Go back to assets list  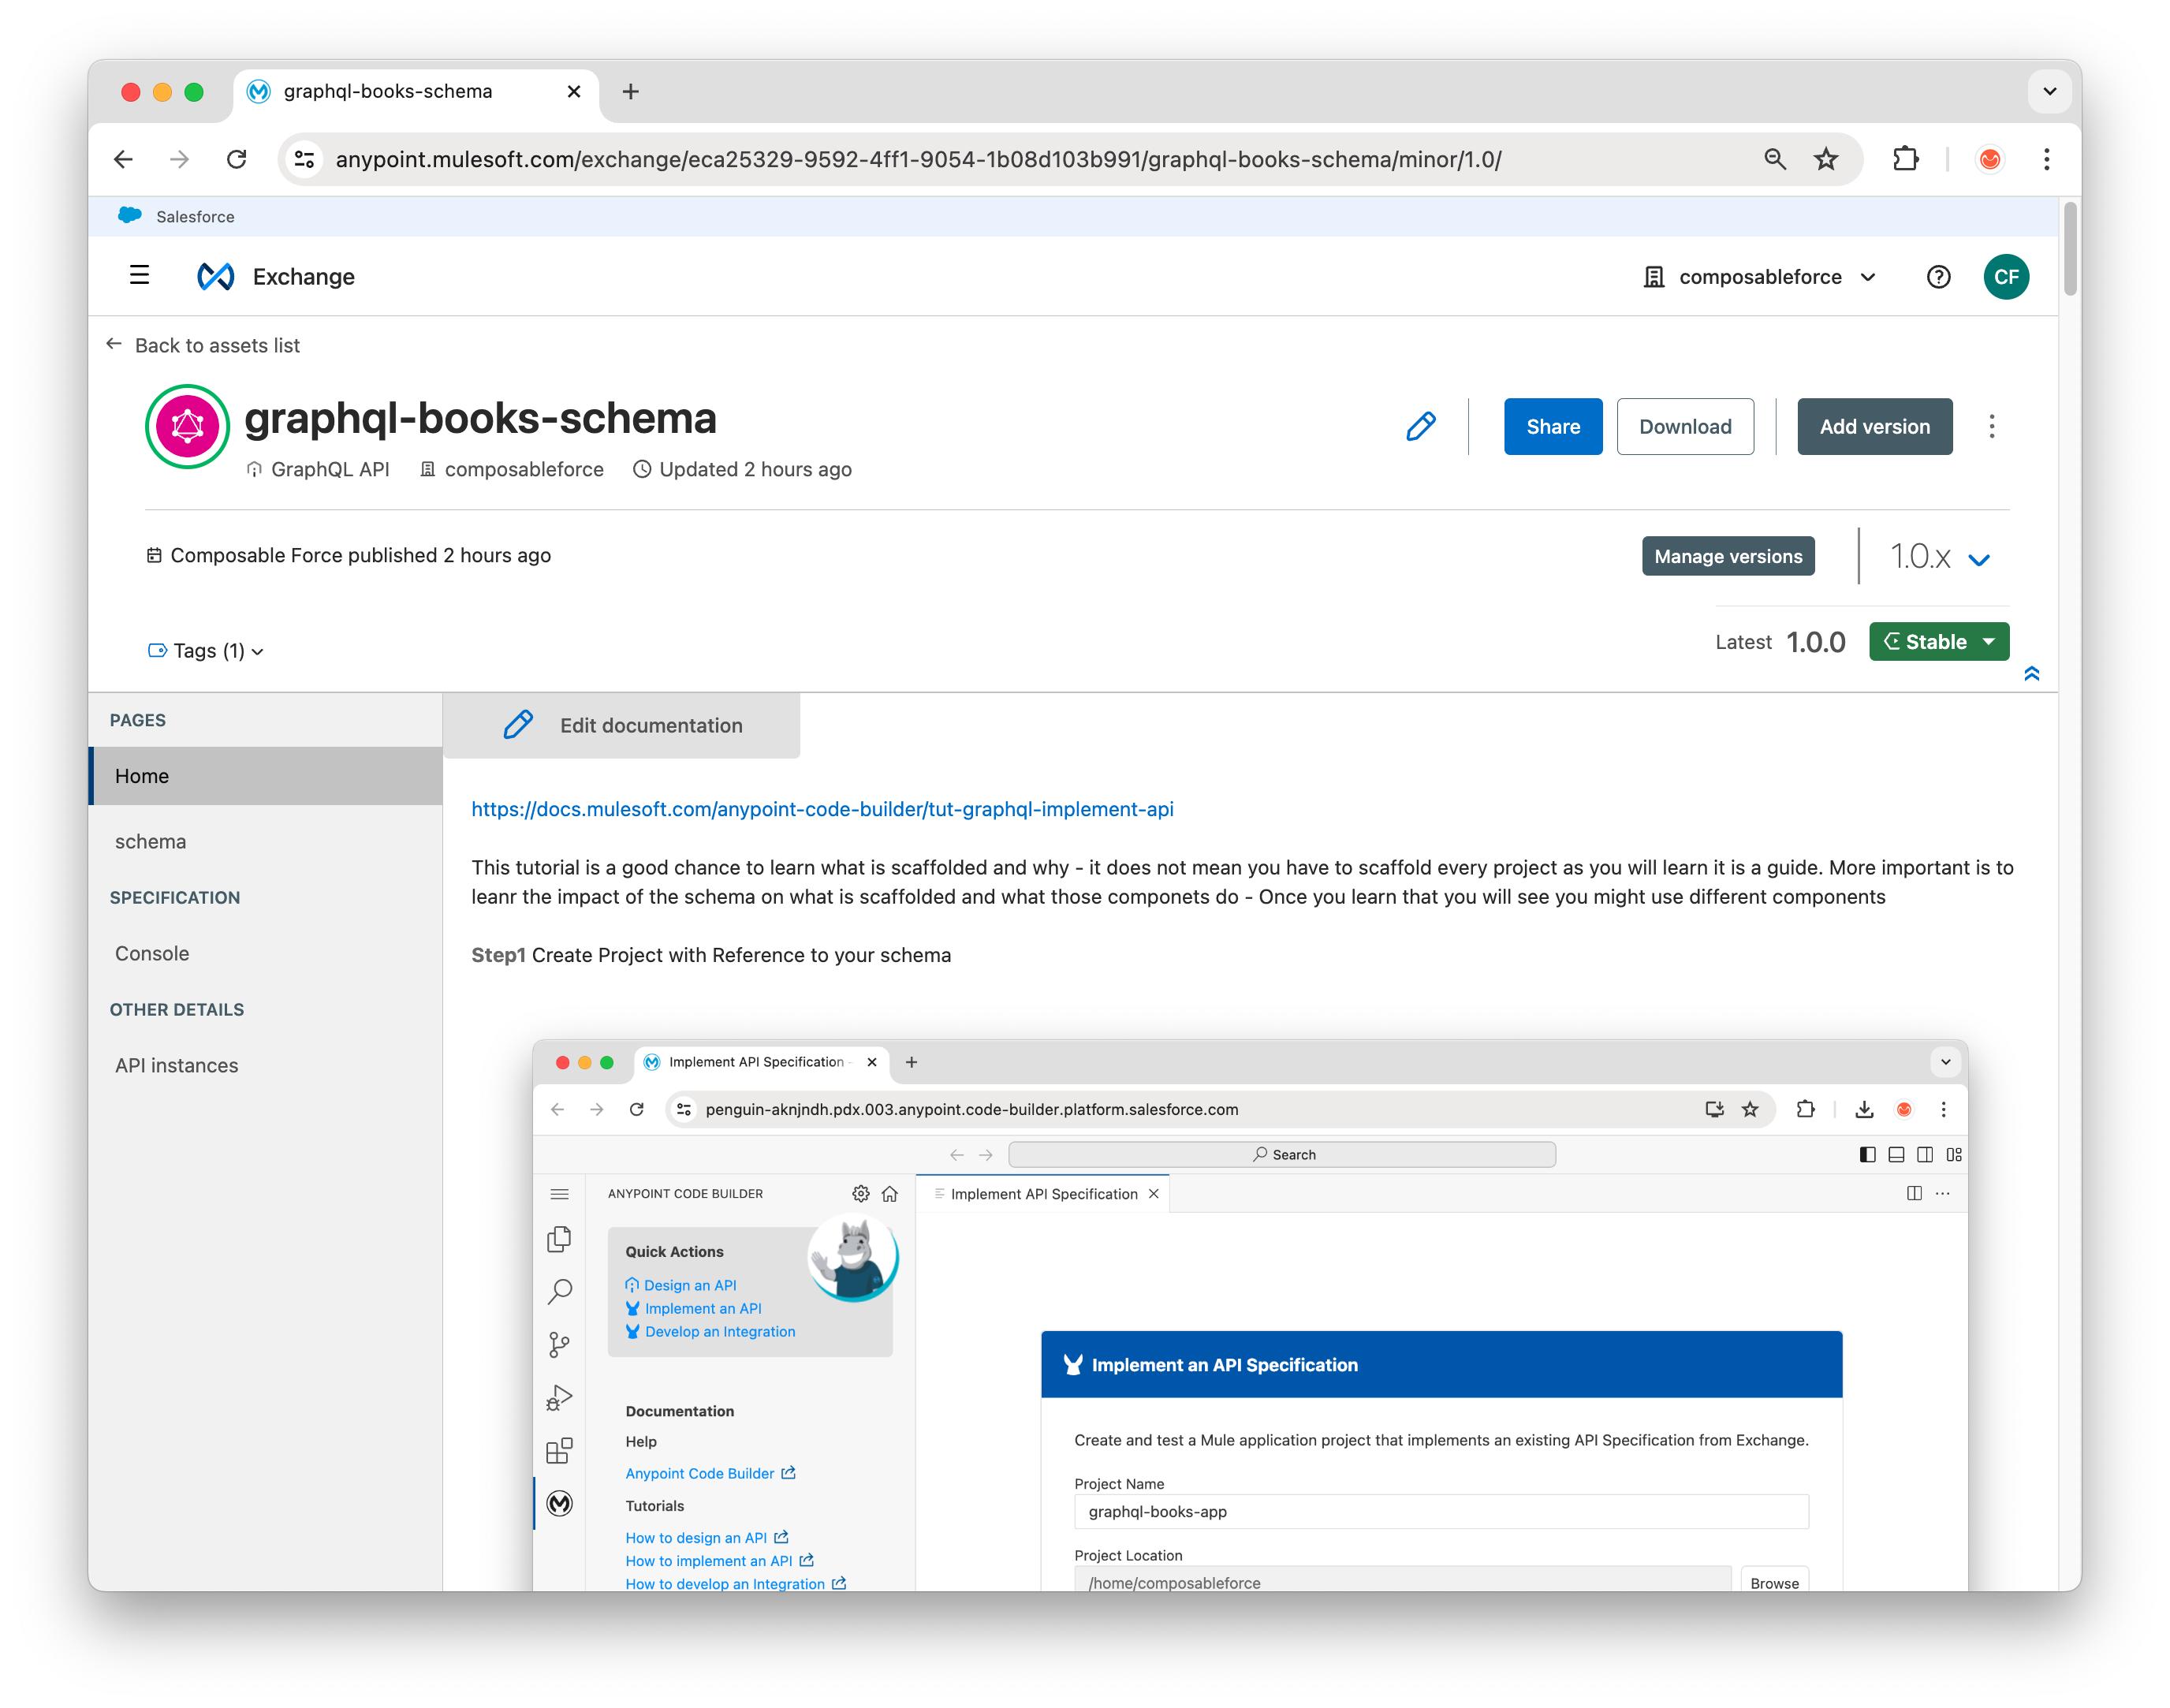coord(203,345)
